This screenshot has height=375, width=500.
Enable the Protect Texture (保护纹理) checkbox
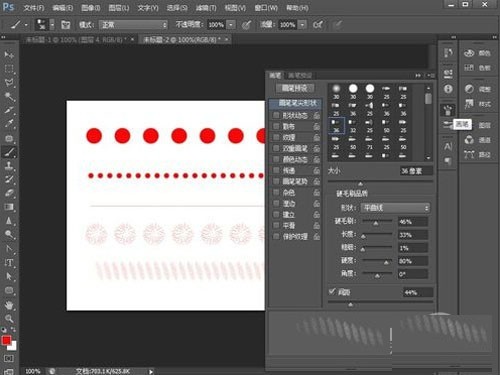(276, 236)
